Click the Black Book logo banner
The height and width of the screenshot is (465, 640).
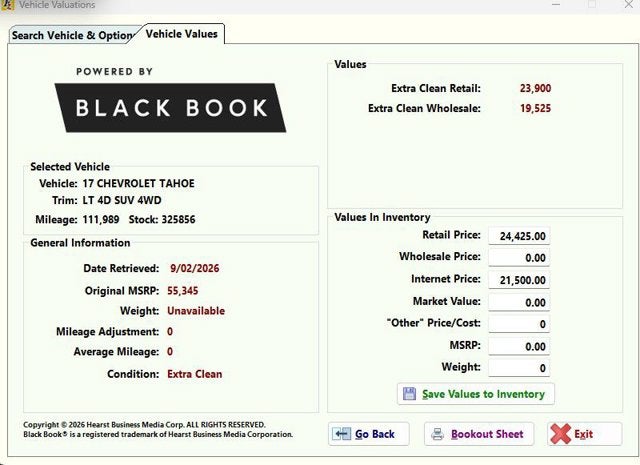170,108
